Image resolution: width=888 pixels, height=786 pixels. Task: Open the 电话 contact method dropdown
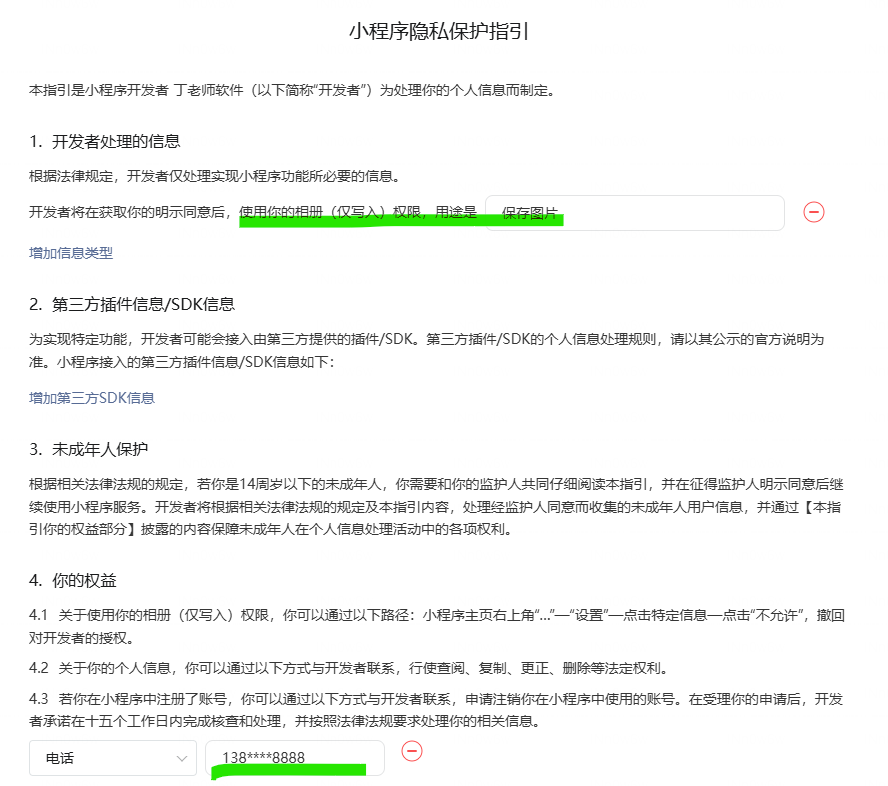coord(112,759)
